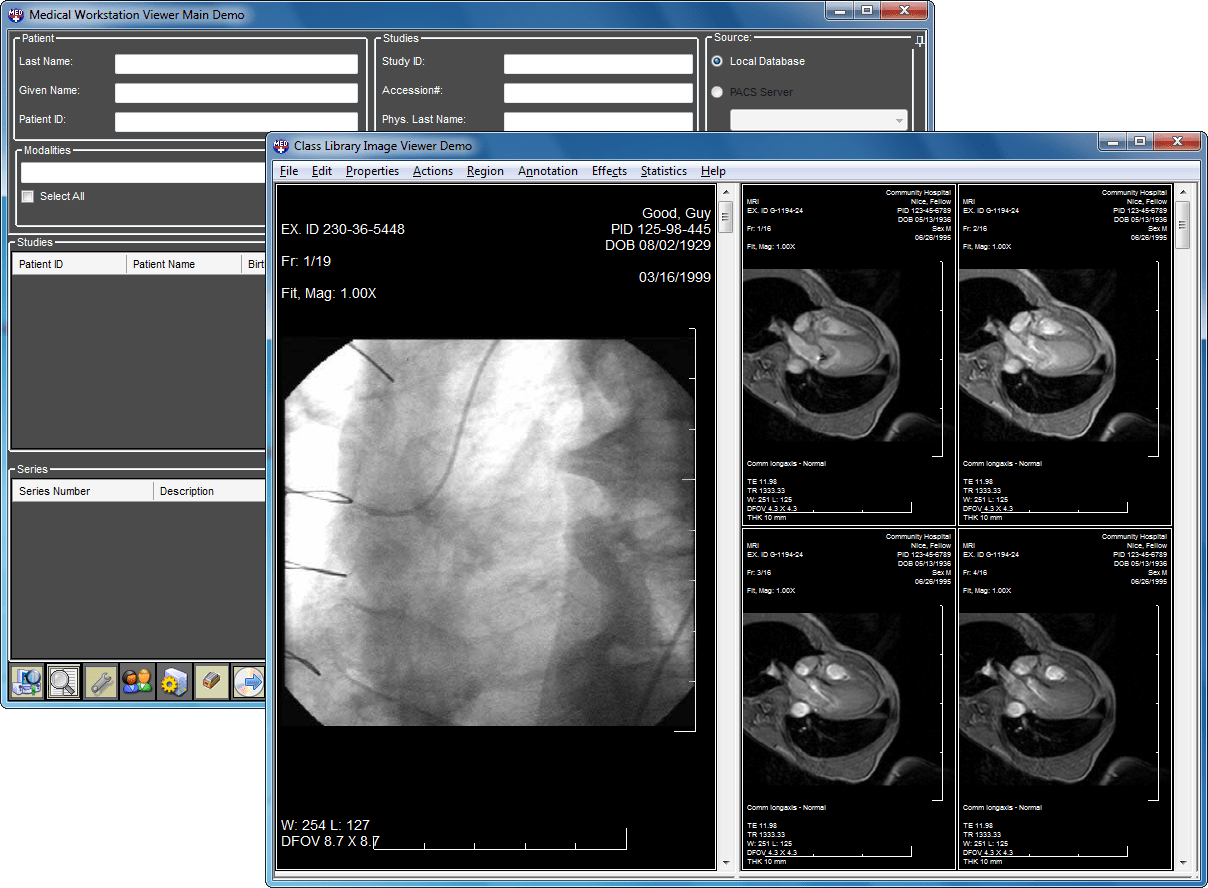1208x888 pixels.
Task: Open the Actions menu
Action: 433,171
